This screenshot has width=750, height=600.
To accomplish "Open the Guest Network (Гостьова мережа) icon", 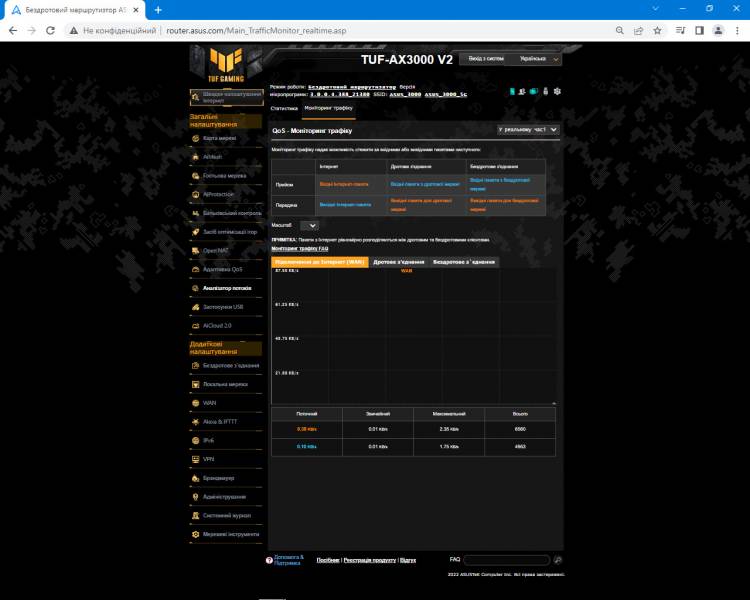I will 195,176.
